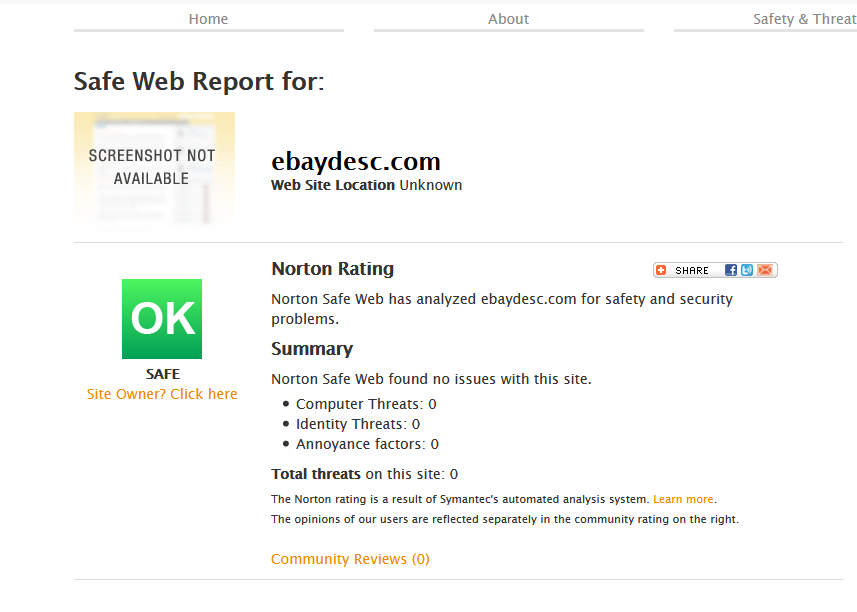
Task: Click the green OK safe rating badge
Action: (x=162, y=319)
